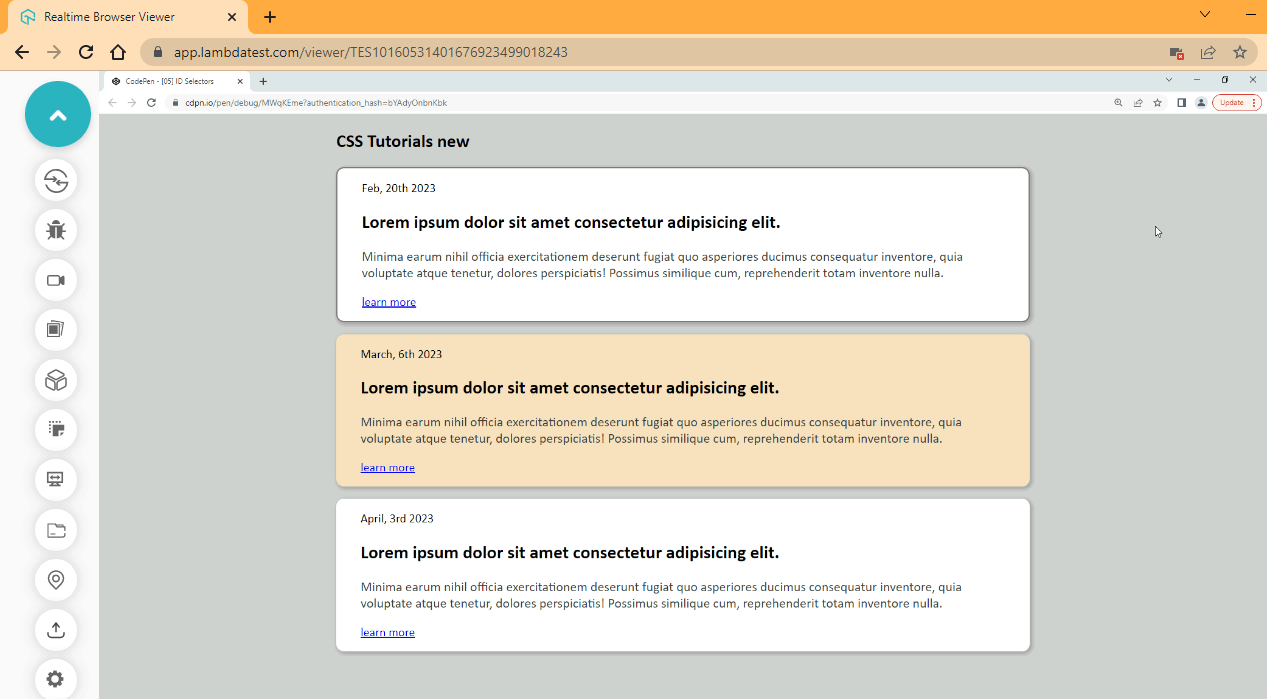Click the cdpn.io URL in inner address bar

(316, 103)
